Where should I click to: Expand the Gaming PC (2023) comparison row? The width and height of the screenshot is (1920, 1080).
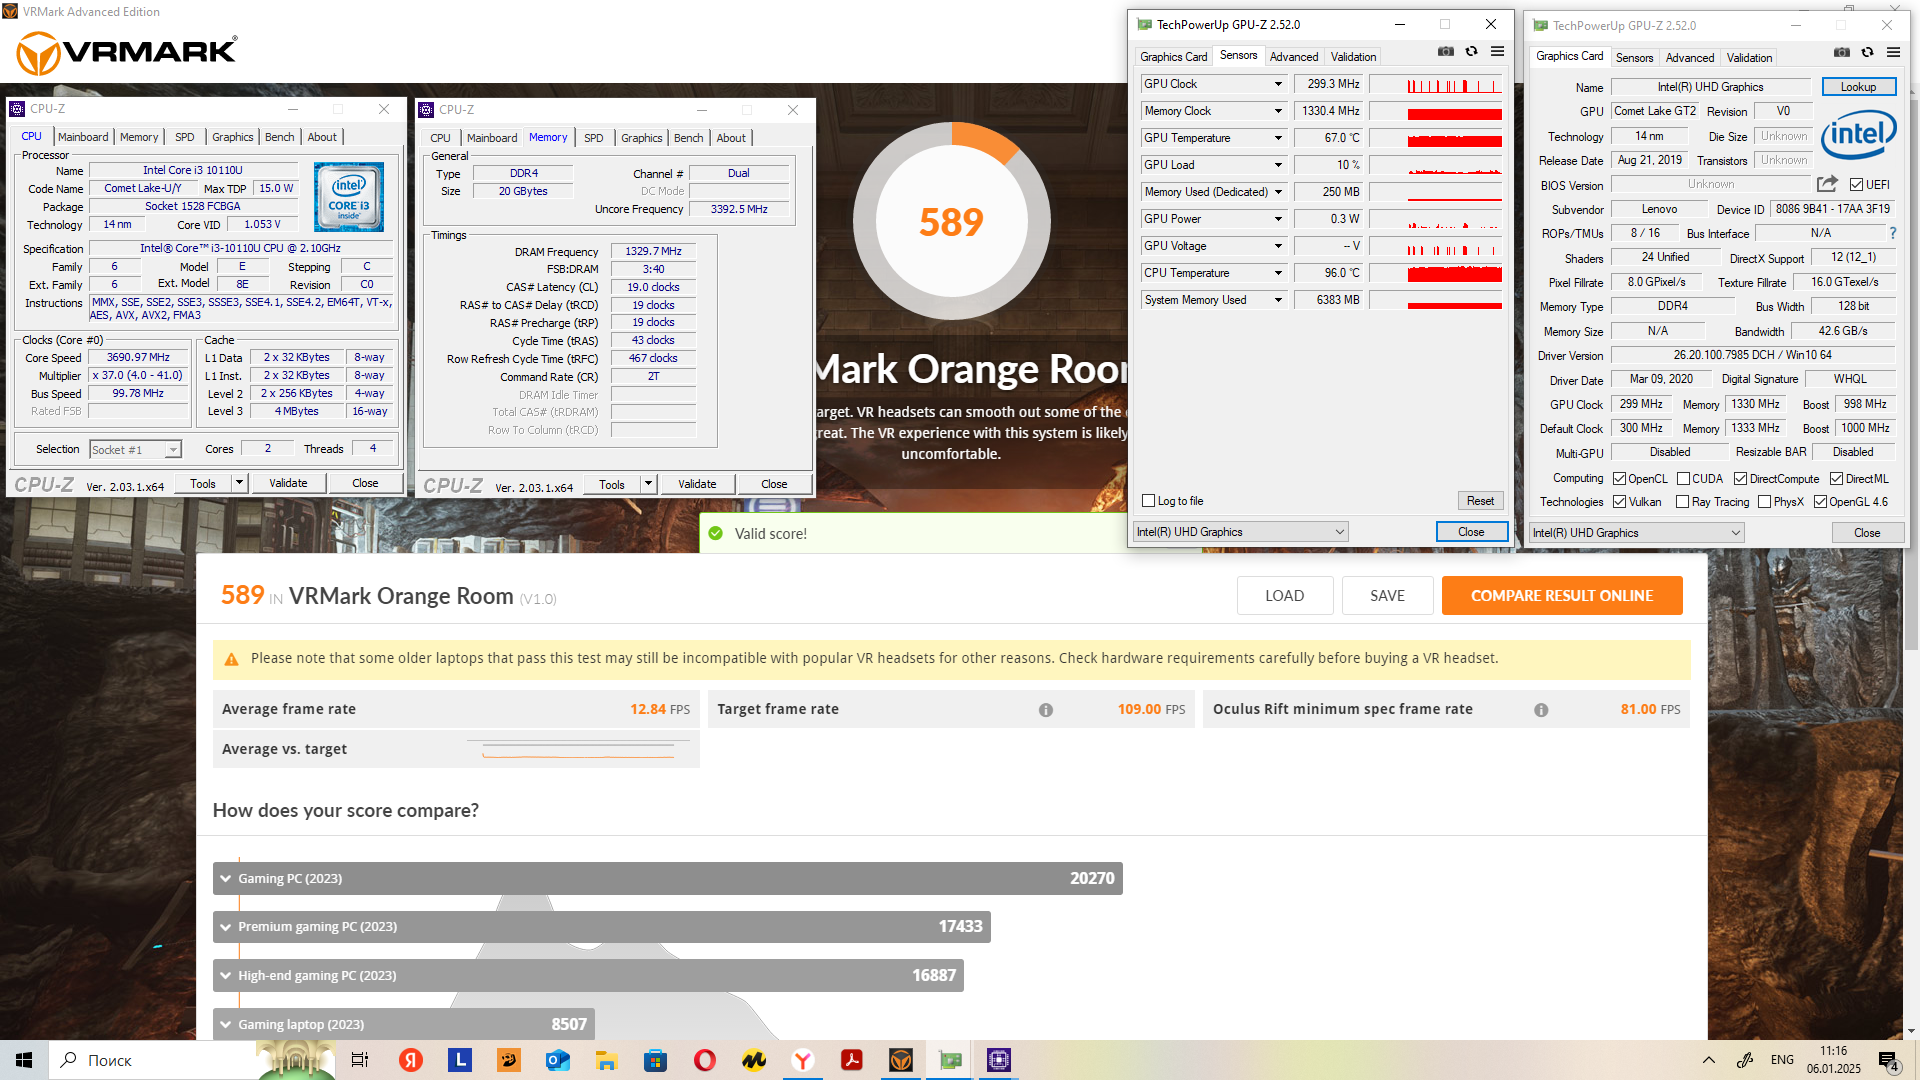(x=667, y=879)
